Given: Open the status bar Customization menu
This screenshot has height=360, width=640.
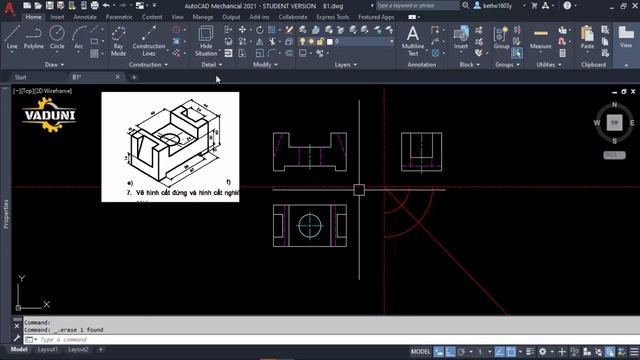Looking at the screenshot, I should pos(634,351).
